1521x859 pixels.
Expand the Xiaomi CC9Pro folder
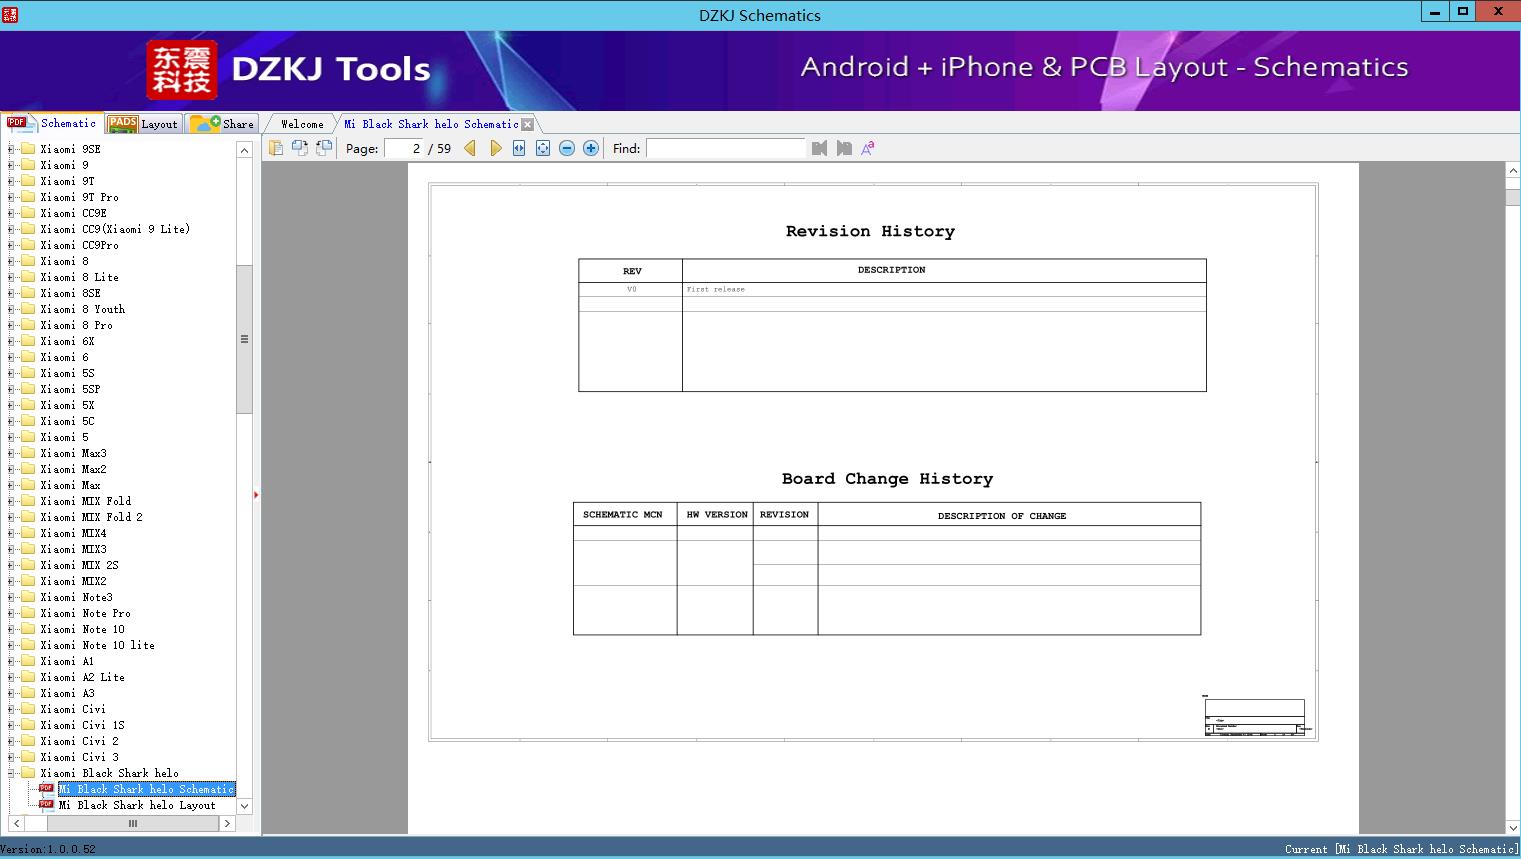click(11, 245)
